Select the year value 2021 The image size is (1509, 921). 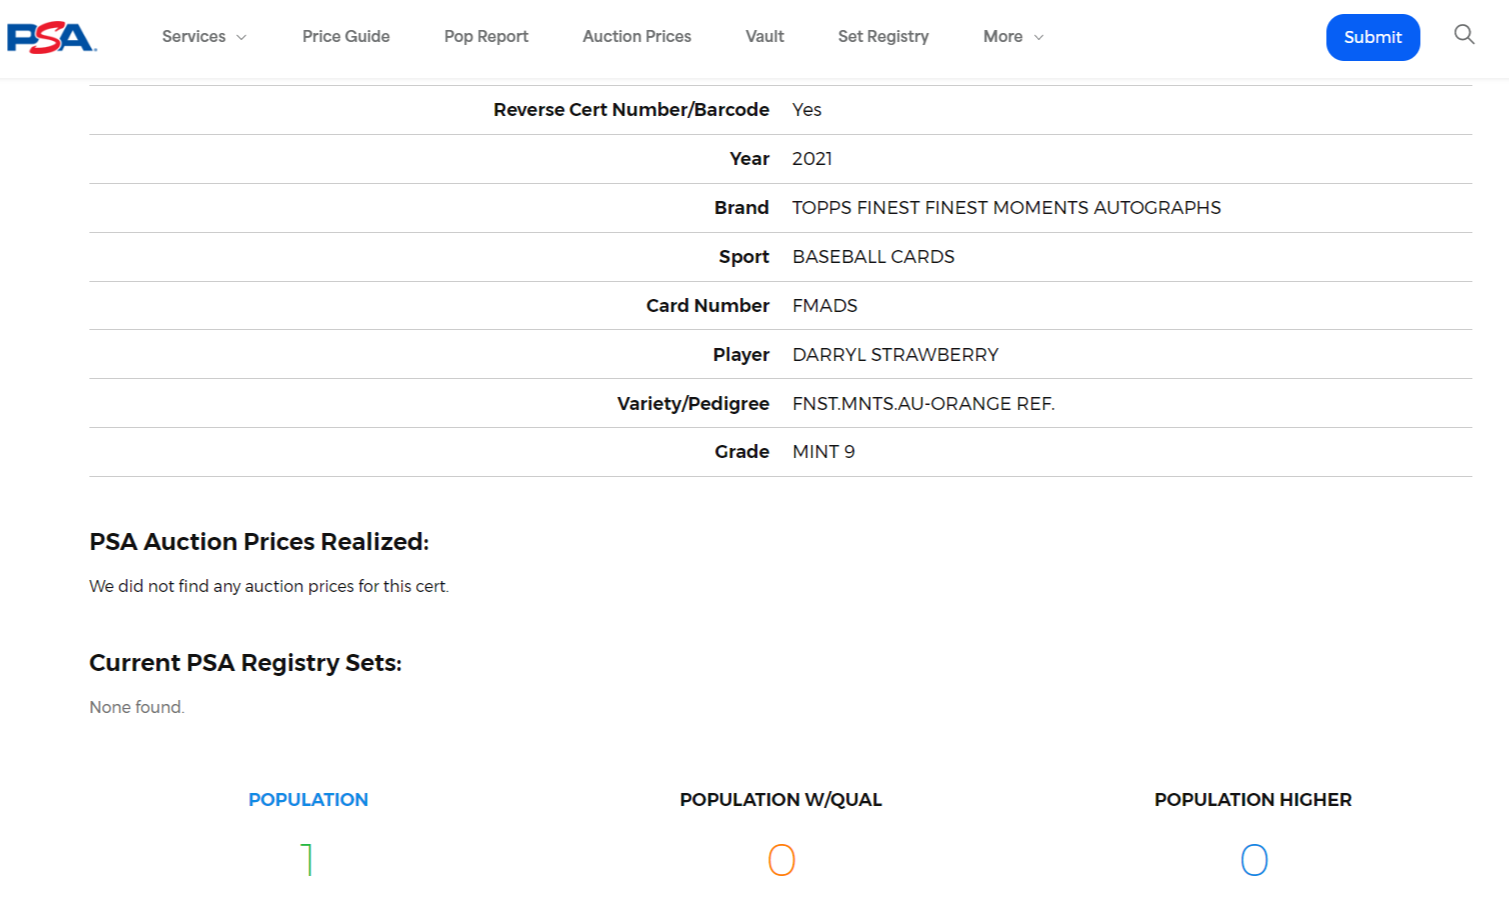pyautogui.click(x=812, y=159)
